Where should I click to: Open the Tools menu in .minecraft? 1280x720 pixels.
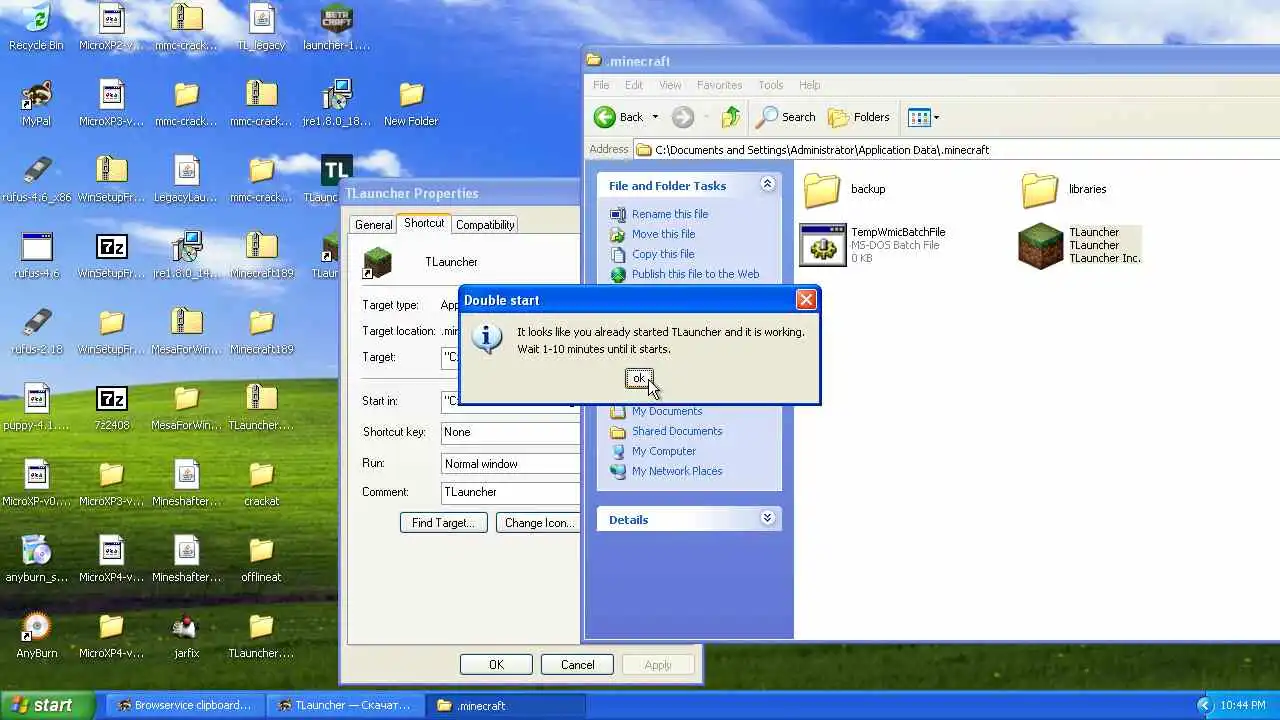click(770, 85)
